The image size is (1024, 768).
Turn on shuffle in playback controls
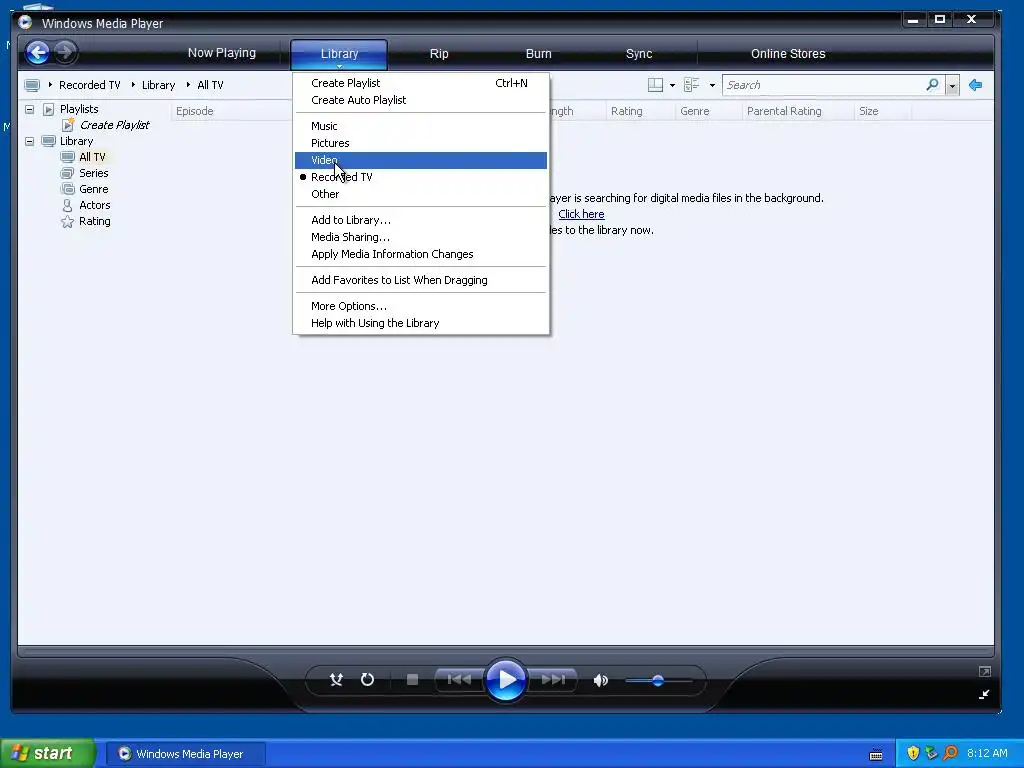(336, 680)
